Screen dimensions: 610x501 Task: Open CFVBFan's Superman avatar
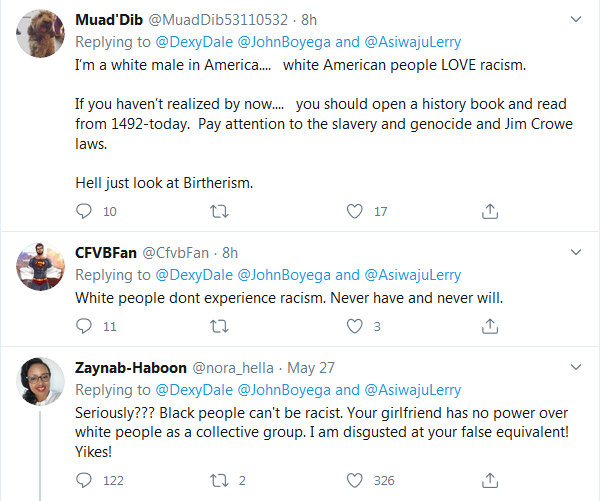click(40, 266)
